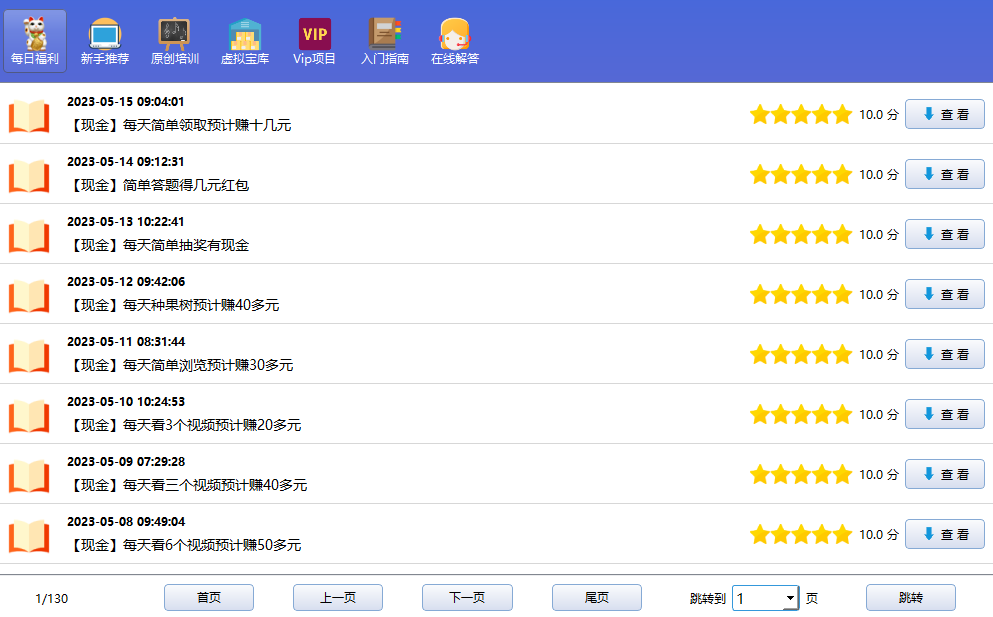Click book icon for 2023-05-15 entry
The image size is (993, 617).
click(29, 115)
